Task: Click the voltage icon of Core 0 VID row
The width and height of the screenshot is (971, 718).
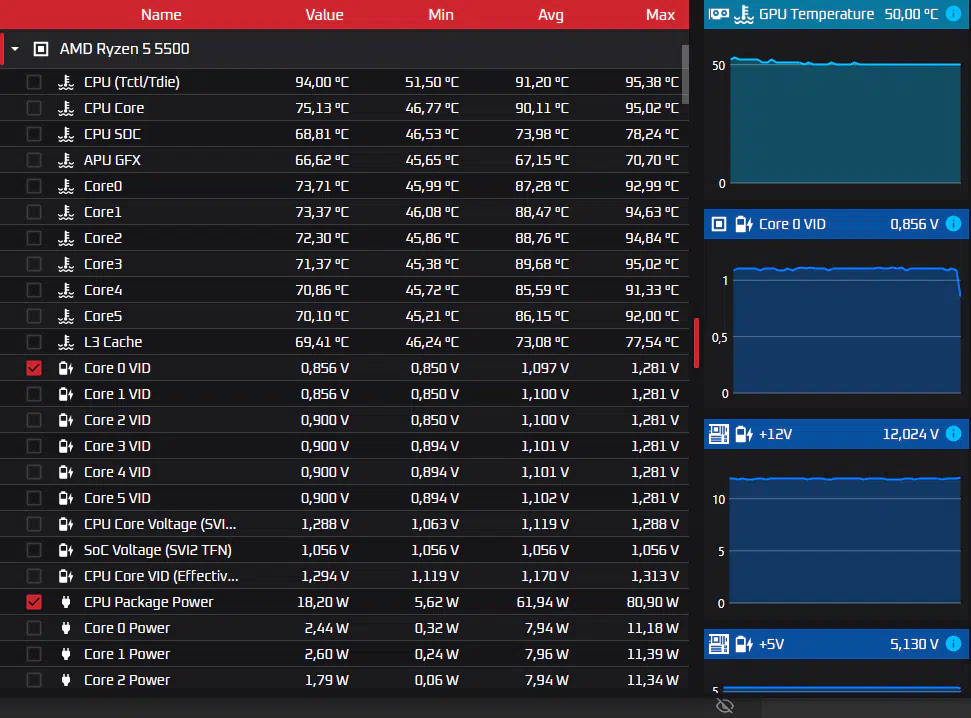Action: click(x=66, y=368)
